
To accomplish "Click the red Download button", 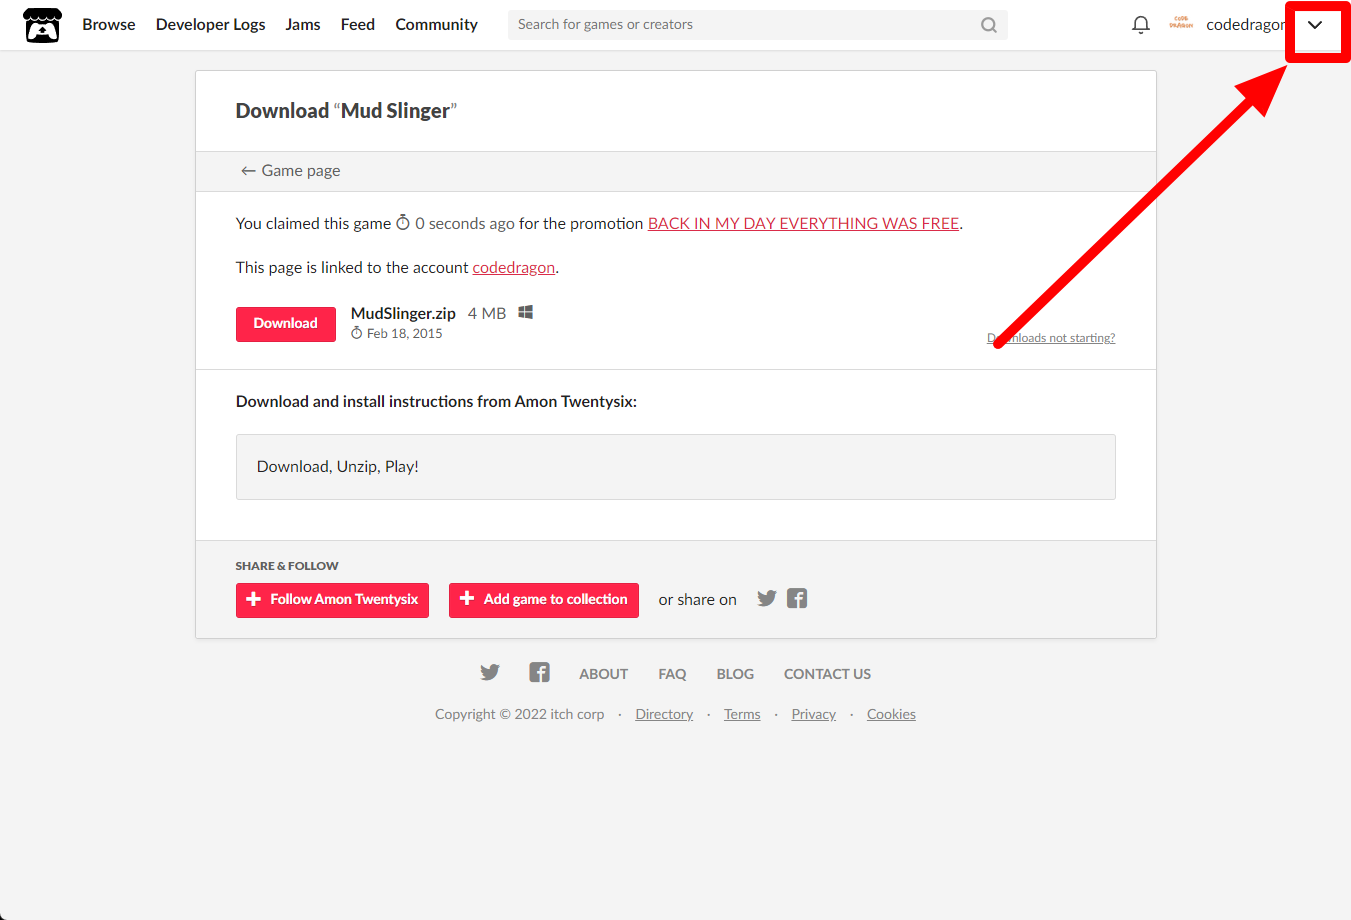I will pos(286,324).
